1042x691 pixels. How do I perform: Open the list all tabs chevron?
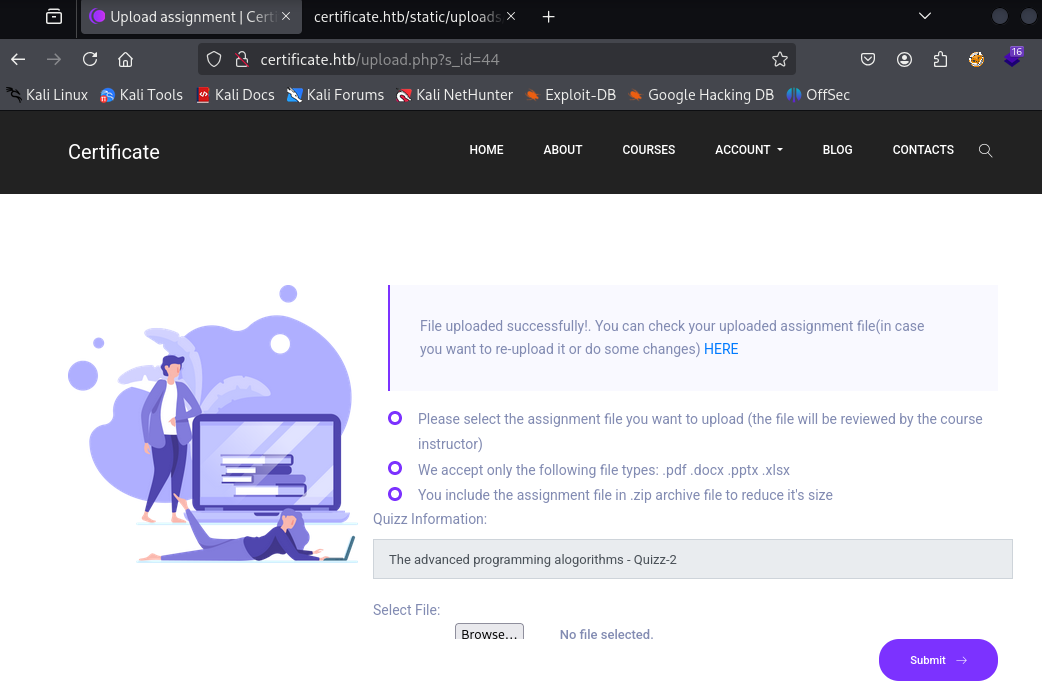(925, 16)
